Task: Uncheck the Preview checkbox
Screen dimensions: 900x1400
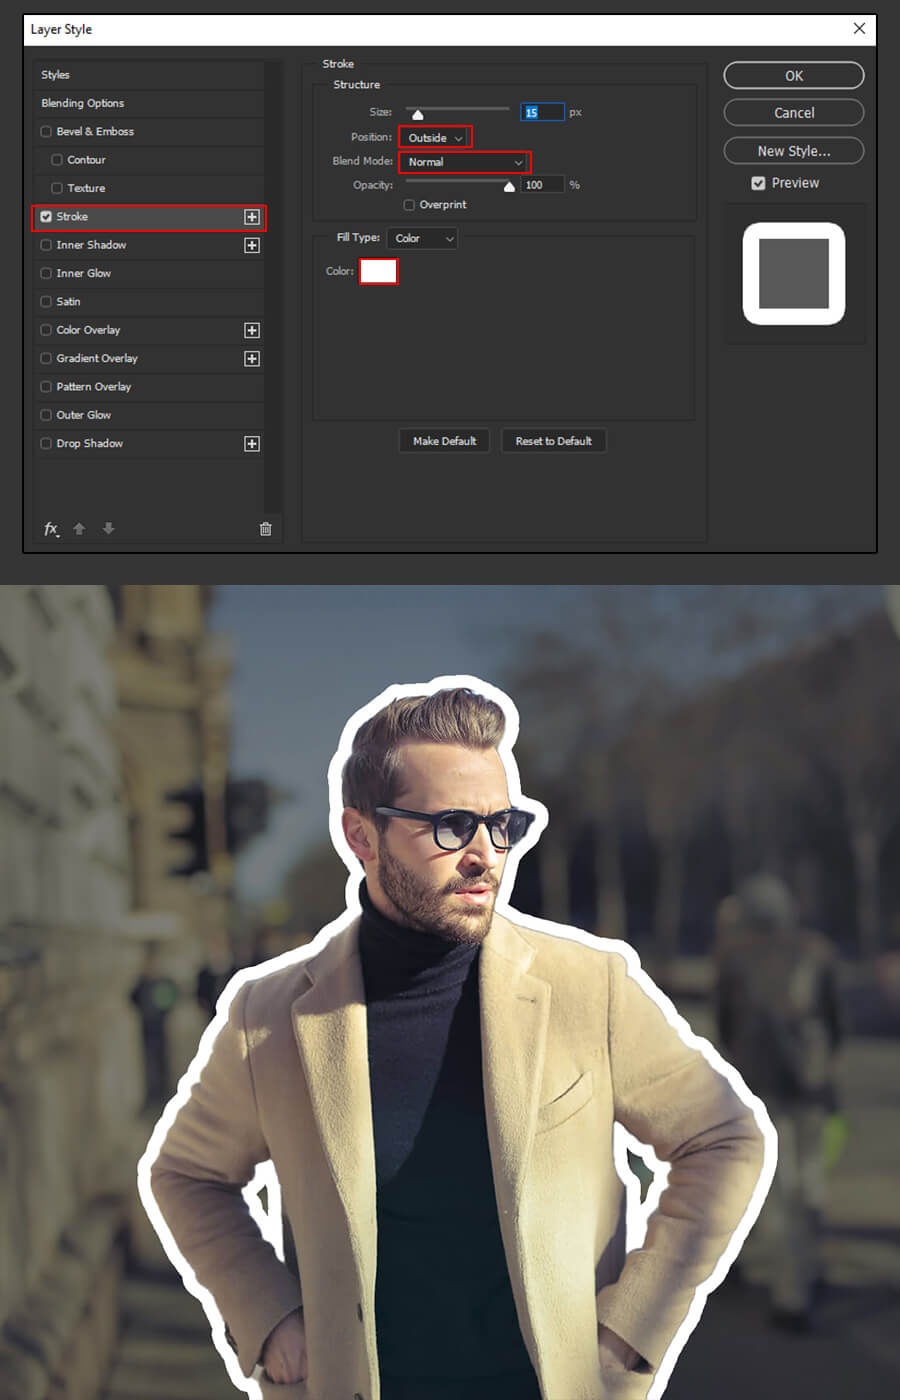Action: click(758, 183)
